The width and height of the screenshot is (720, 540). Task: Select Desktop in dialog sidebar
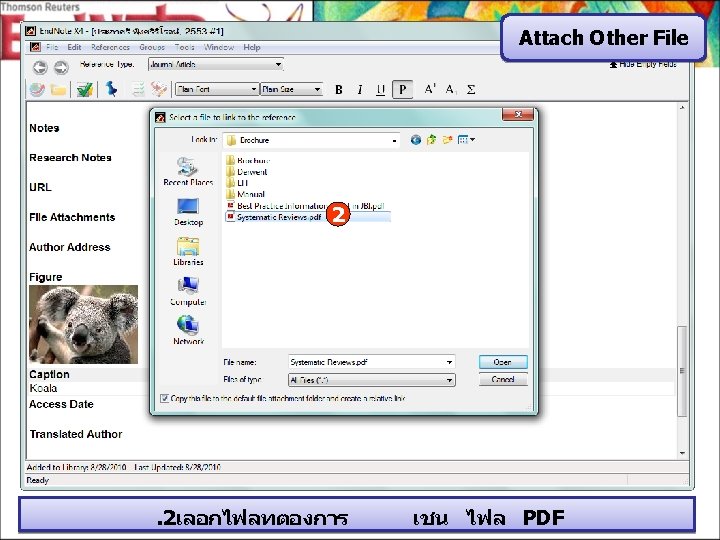[x=188, y=212]
